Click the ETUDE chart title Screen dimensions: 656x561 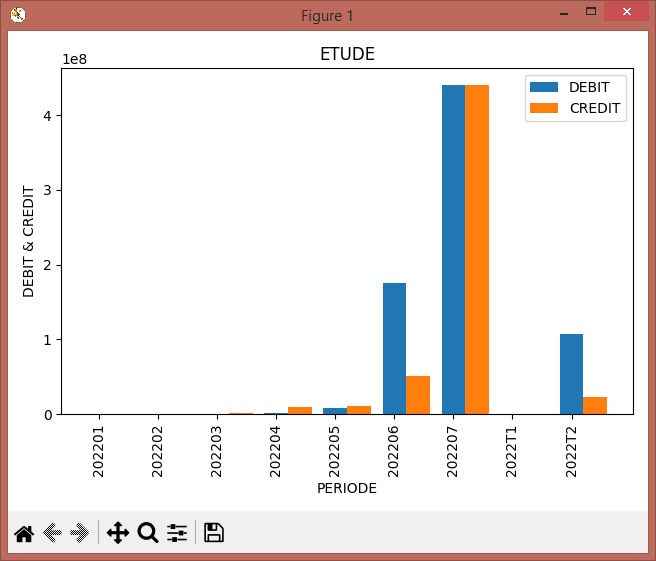[347, 54]
